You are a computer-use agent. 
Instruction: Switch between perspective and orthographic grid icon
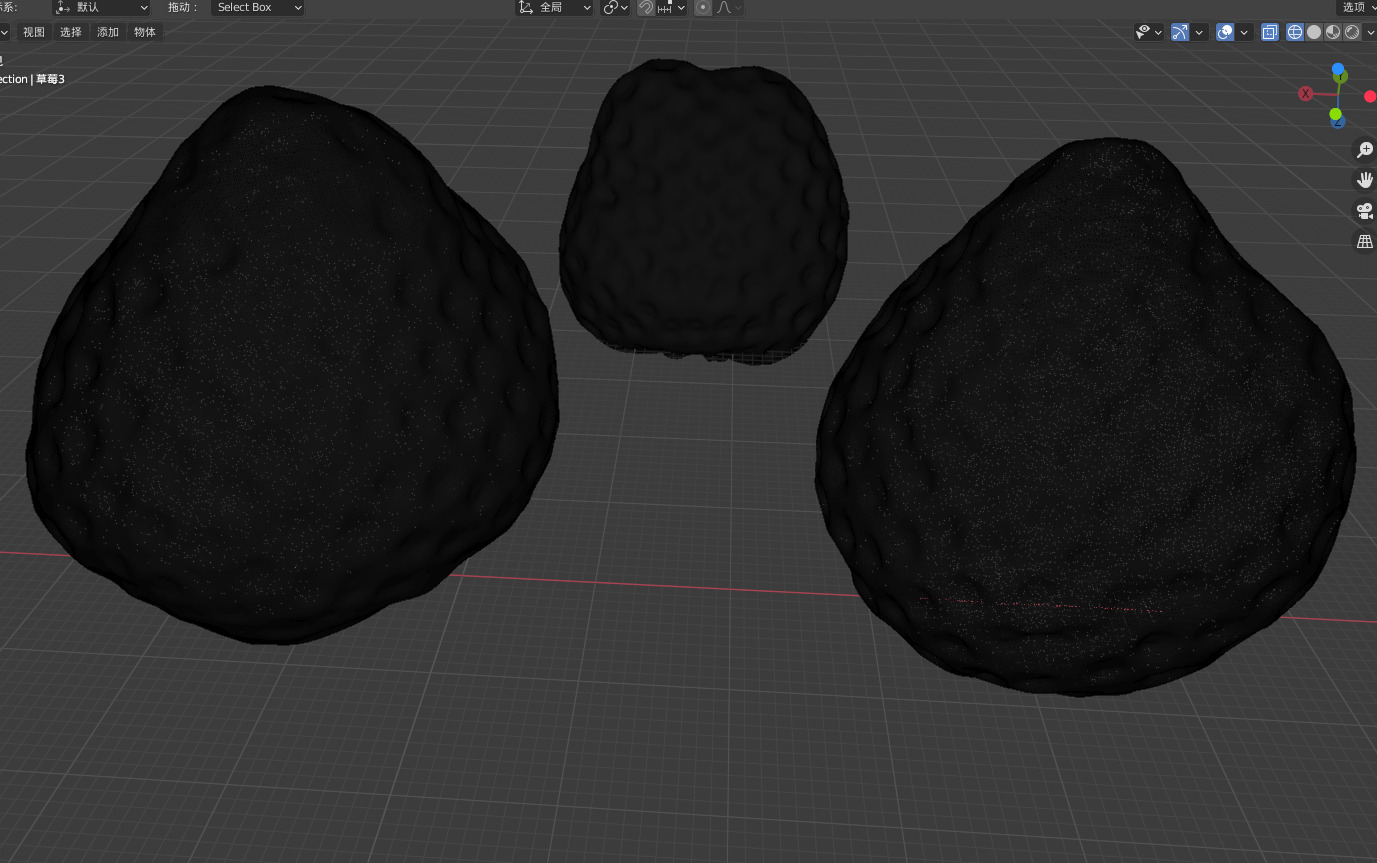1365,241
